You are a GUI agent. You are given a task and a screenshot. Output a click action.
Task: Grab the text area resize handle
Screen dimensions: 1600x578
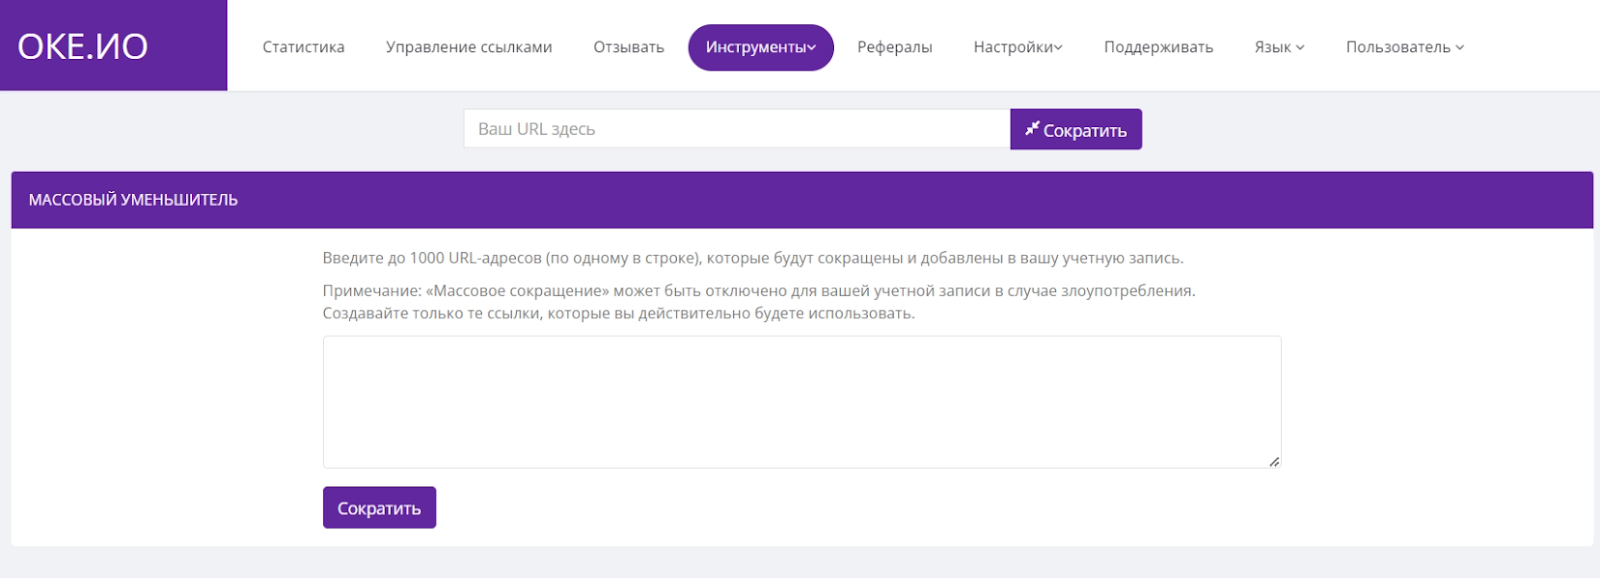click(x=1274, y=462)
